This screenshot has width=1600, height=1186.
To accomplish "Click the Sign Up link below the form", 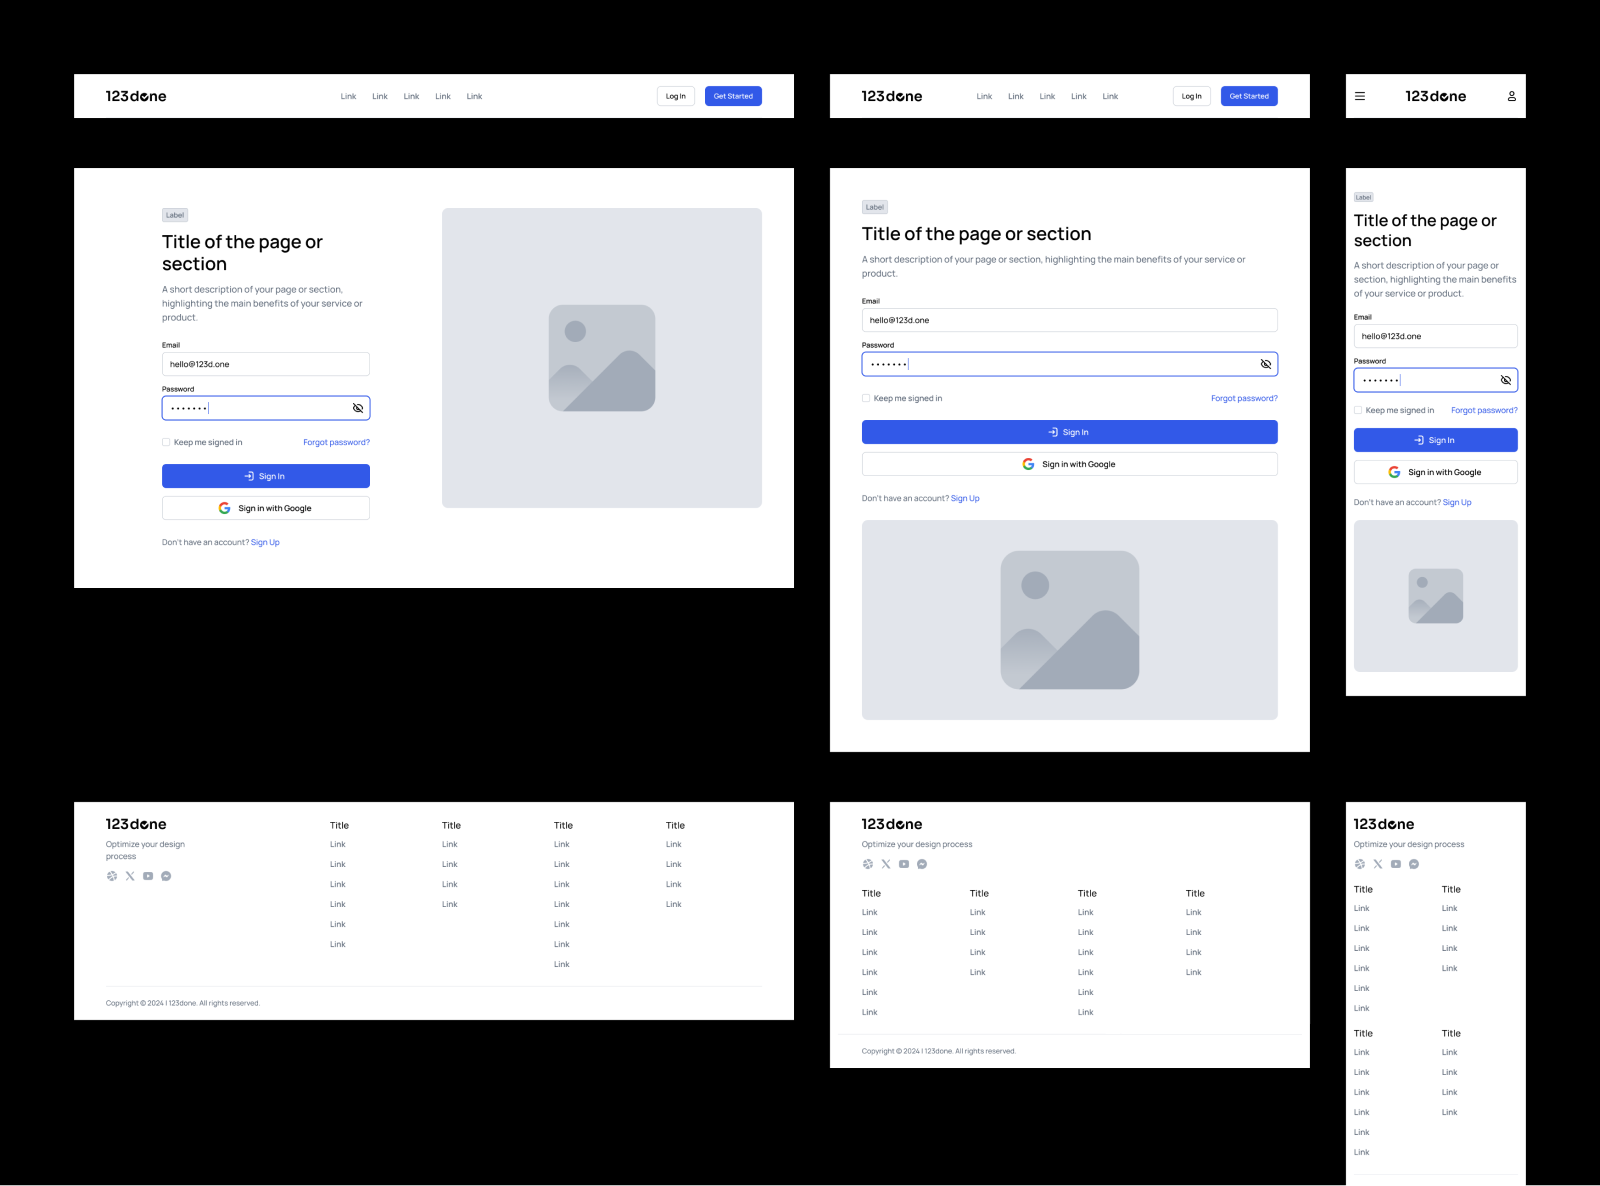I will click(x=265, y=542).
